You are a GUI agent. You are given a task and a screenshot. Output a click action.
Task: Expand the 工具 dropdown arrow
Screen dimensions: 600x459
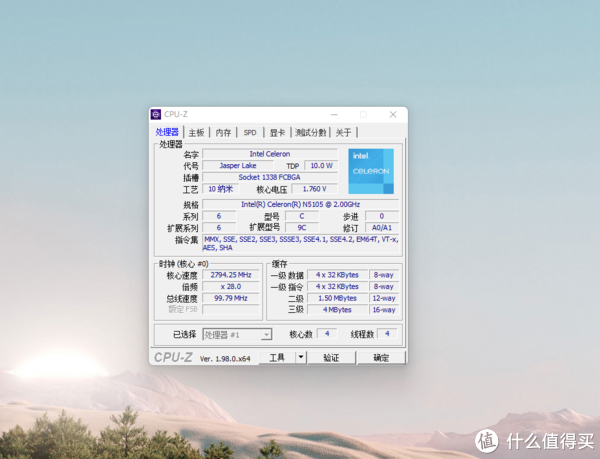tap(301, 358)
